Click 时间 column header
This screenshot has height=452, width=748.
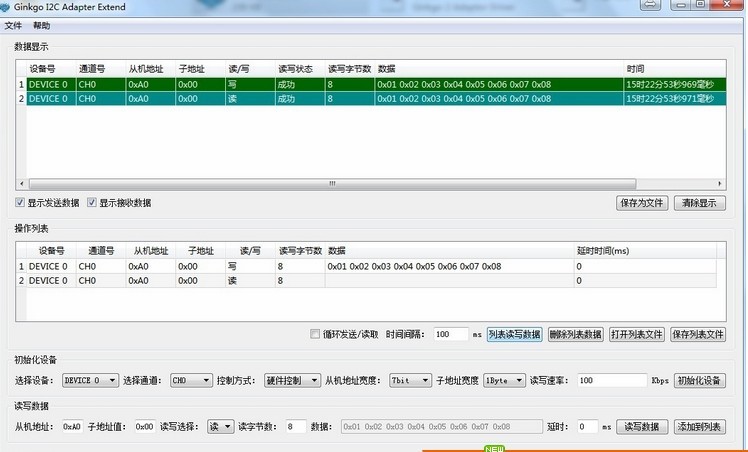coord(675,69)
